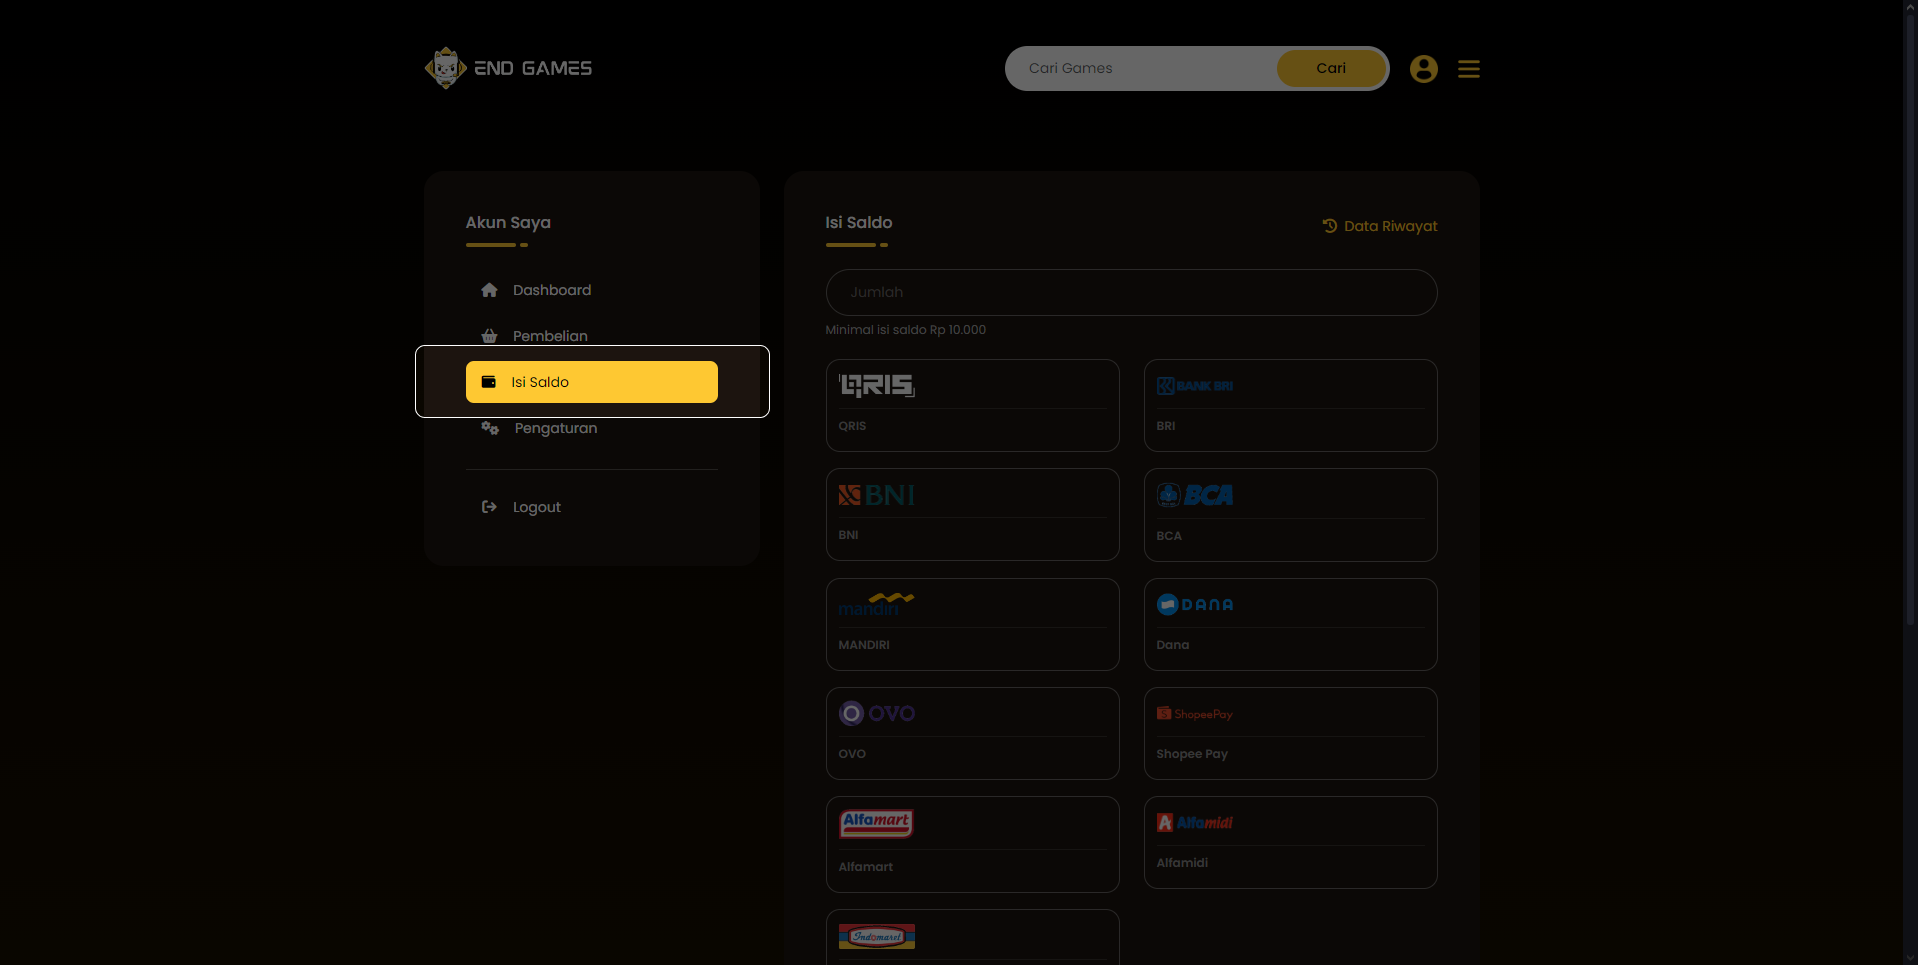Click the Mandiri logo
Image resolution: width=1918 pixels, height=965 pixels.
(x=877, y=604)
